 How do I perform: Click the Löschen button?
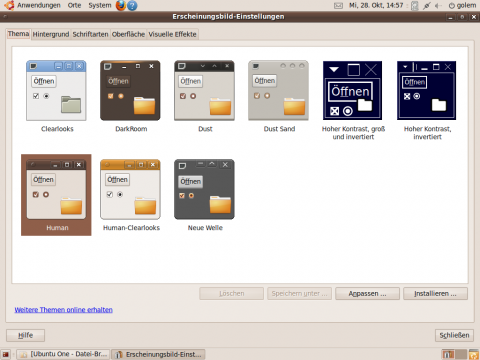point(232,294)
